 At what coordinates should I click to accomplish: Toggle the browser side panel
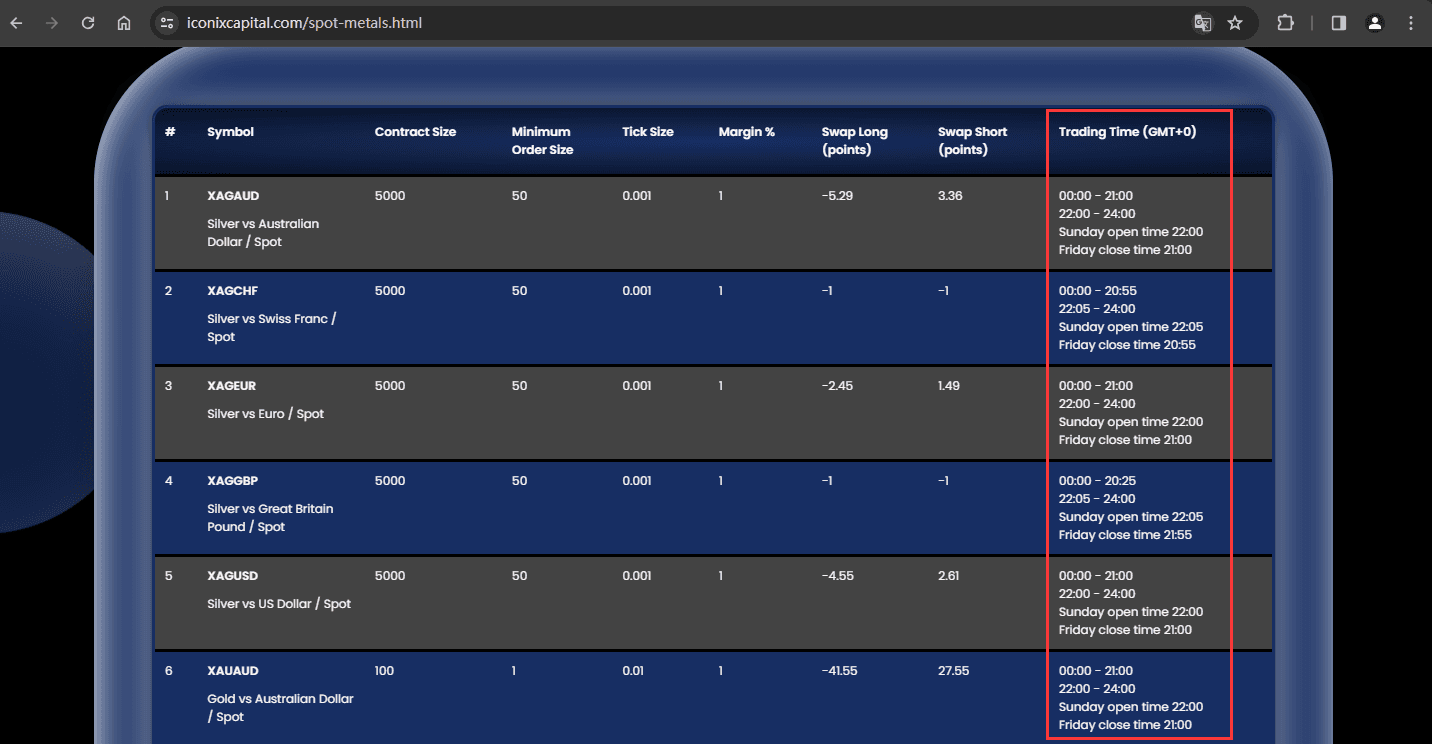click(x=1339, y=23)
